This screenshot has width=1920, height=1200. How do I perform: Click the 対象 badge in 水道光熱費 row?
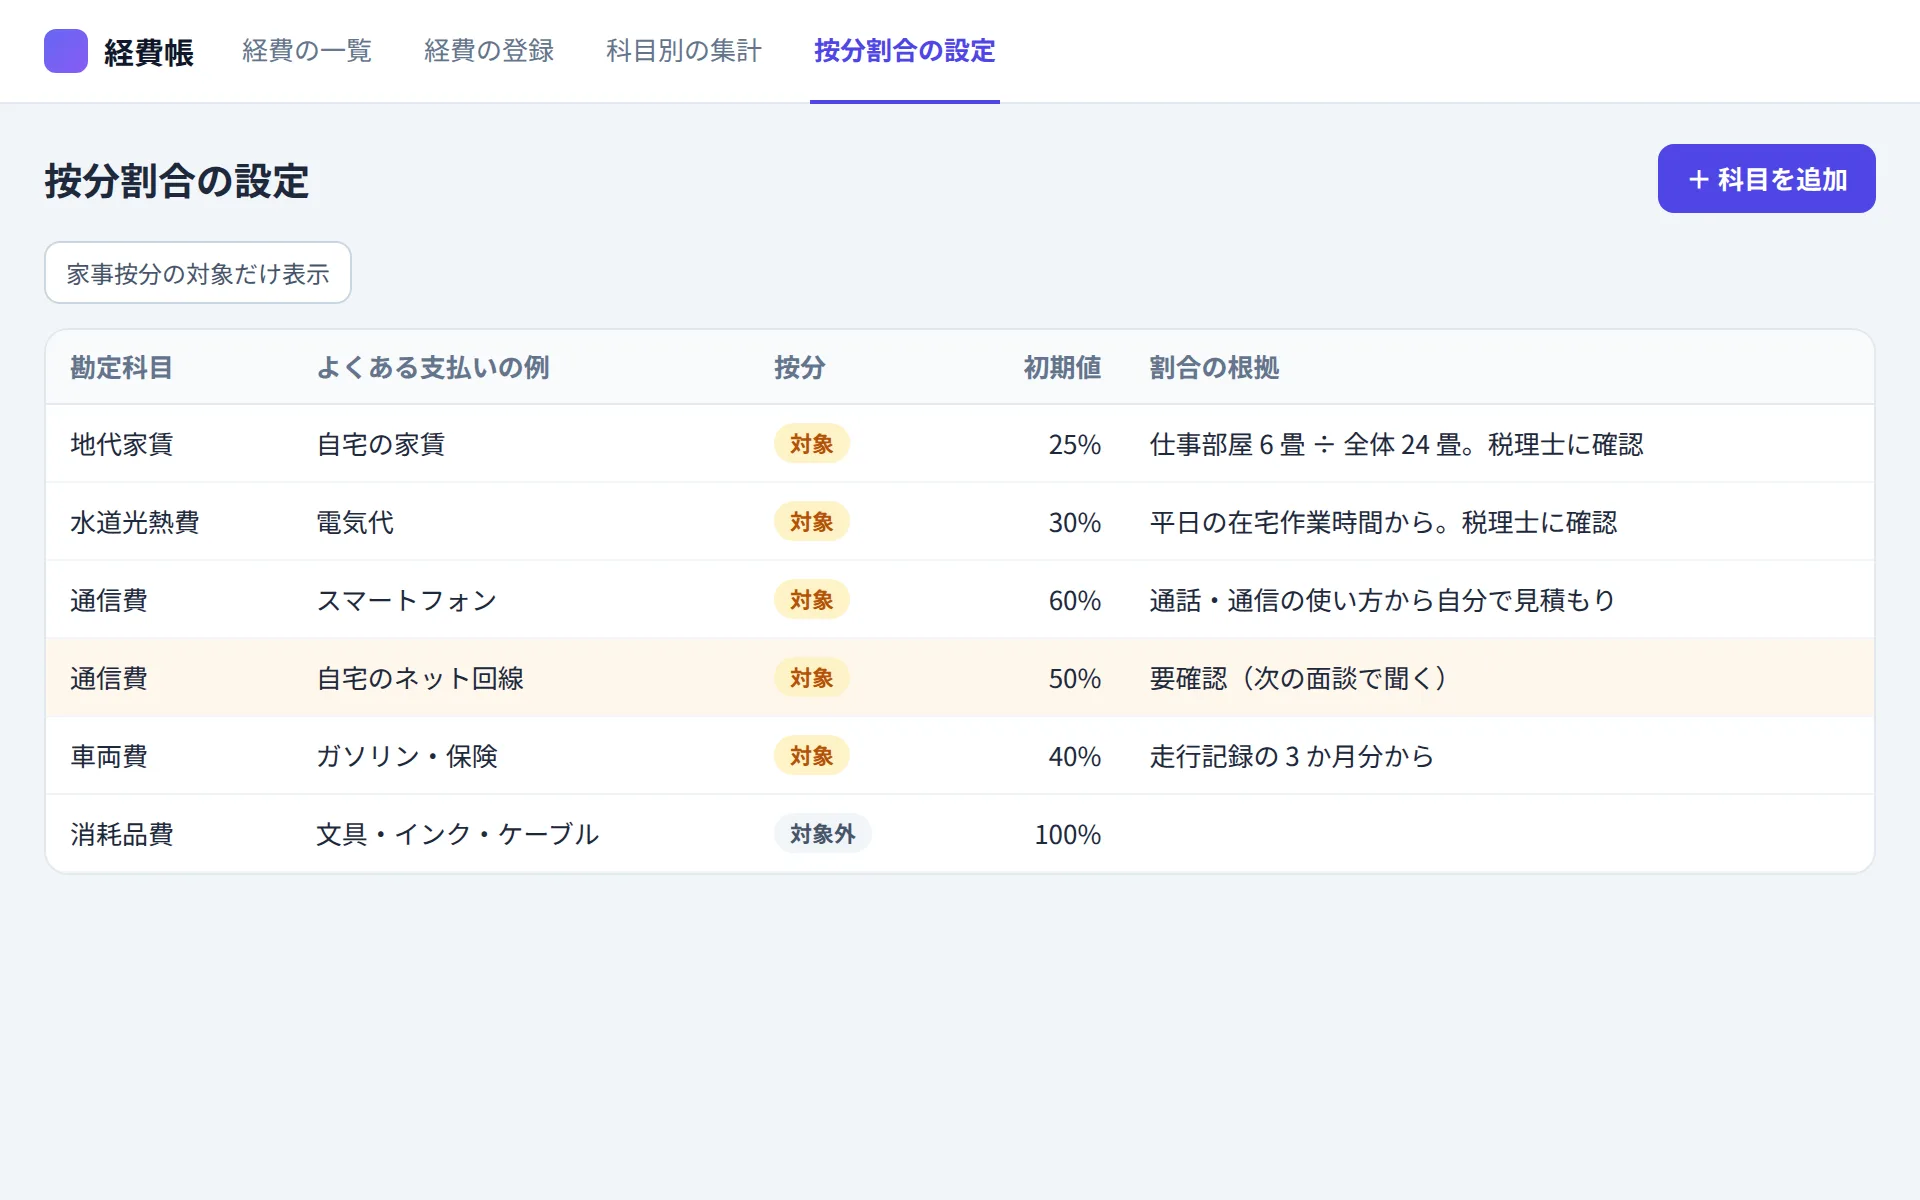coord(812,522)
